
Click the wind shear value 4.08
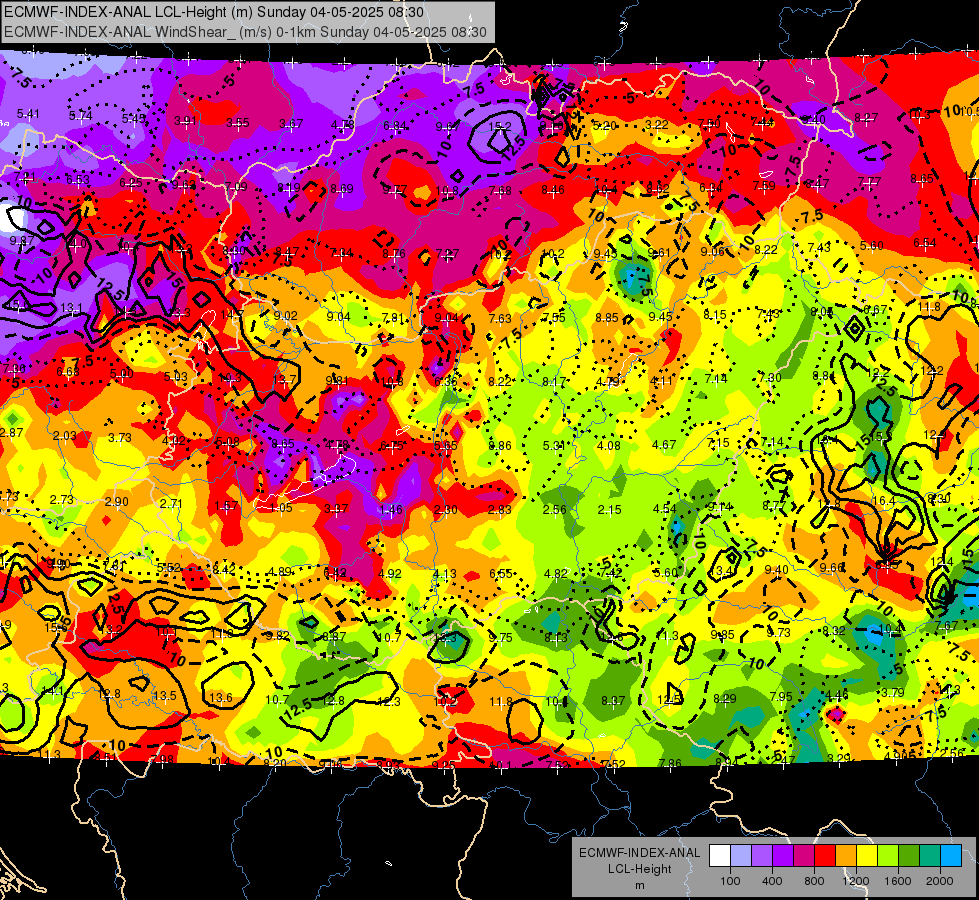609,445
